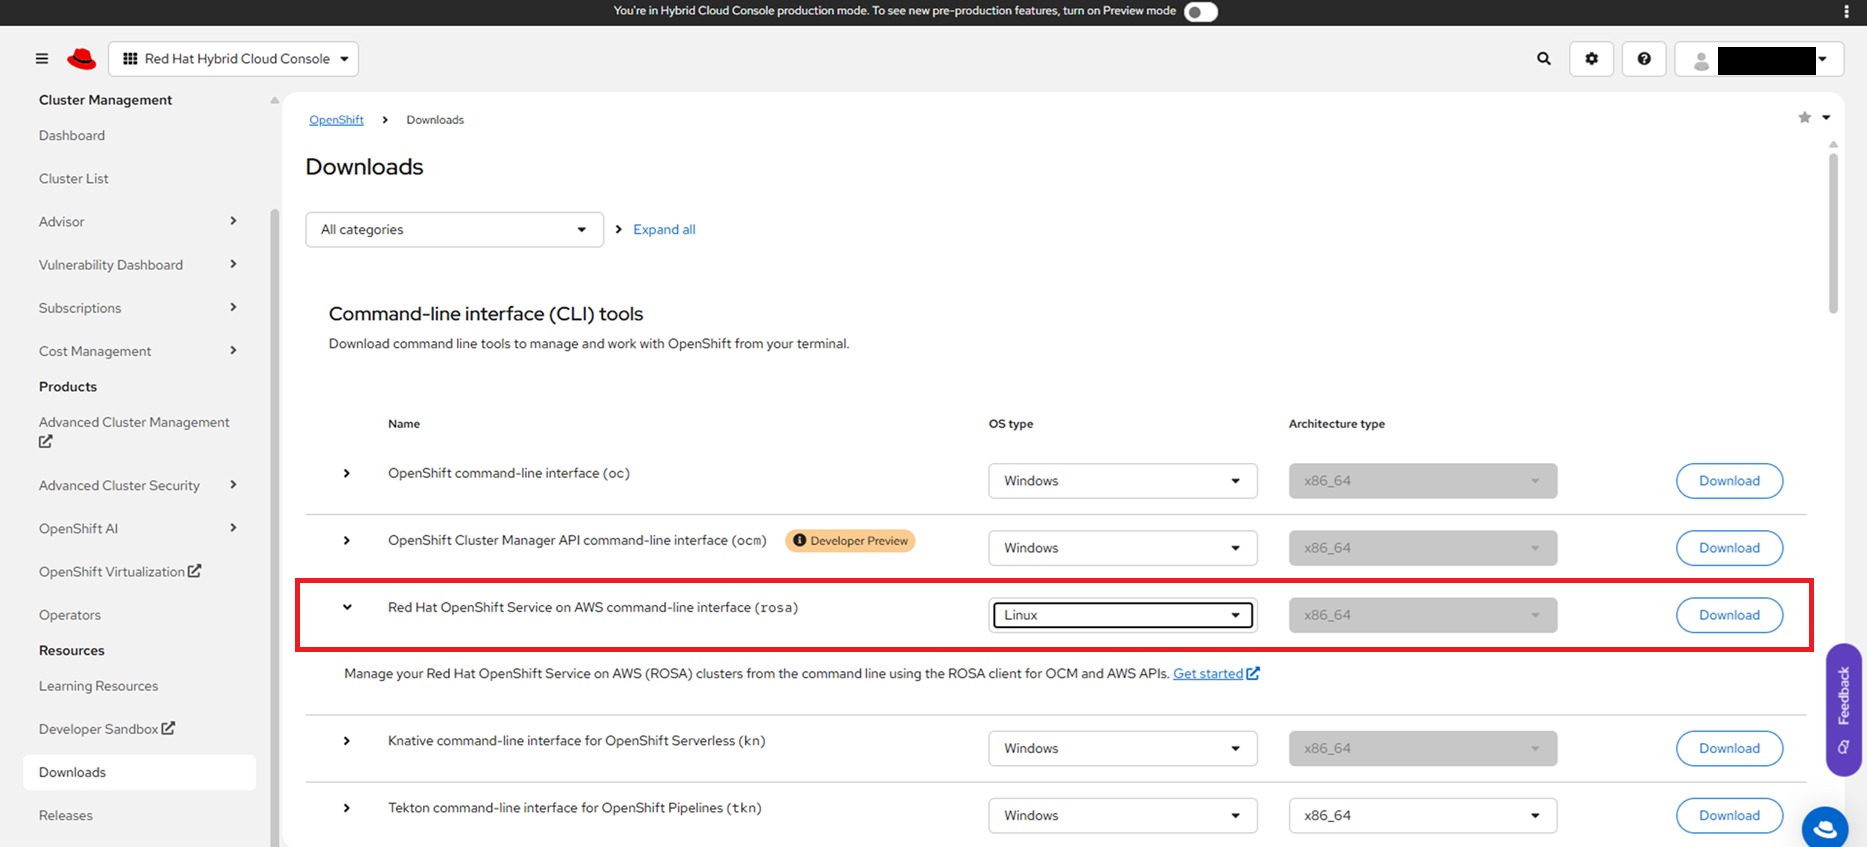Open the hamburger navigation menu
Viewport: 1867px width, 847px height.
pos(42,59)
